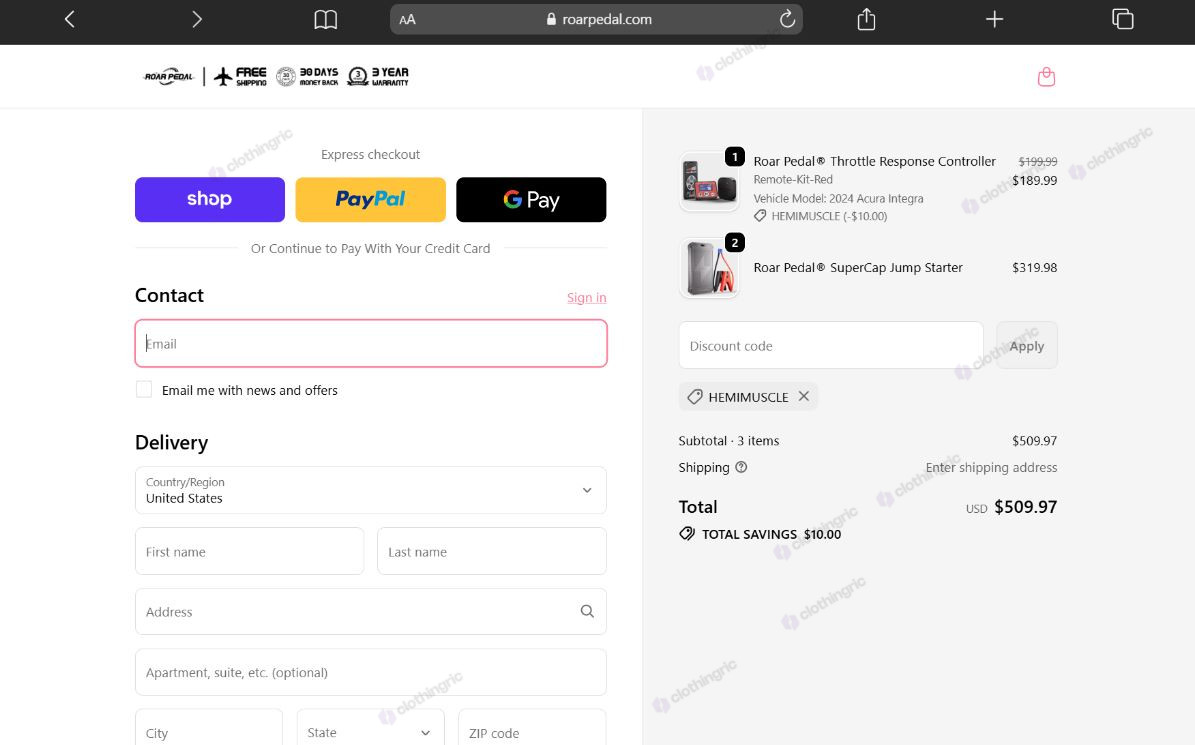The image size is (1195, 745).
Task: Click the Sign in link
Action: point(587,298)
